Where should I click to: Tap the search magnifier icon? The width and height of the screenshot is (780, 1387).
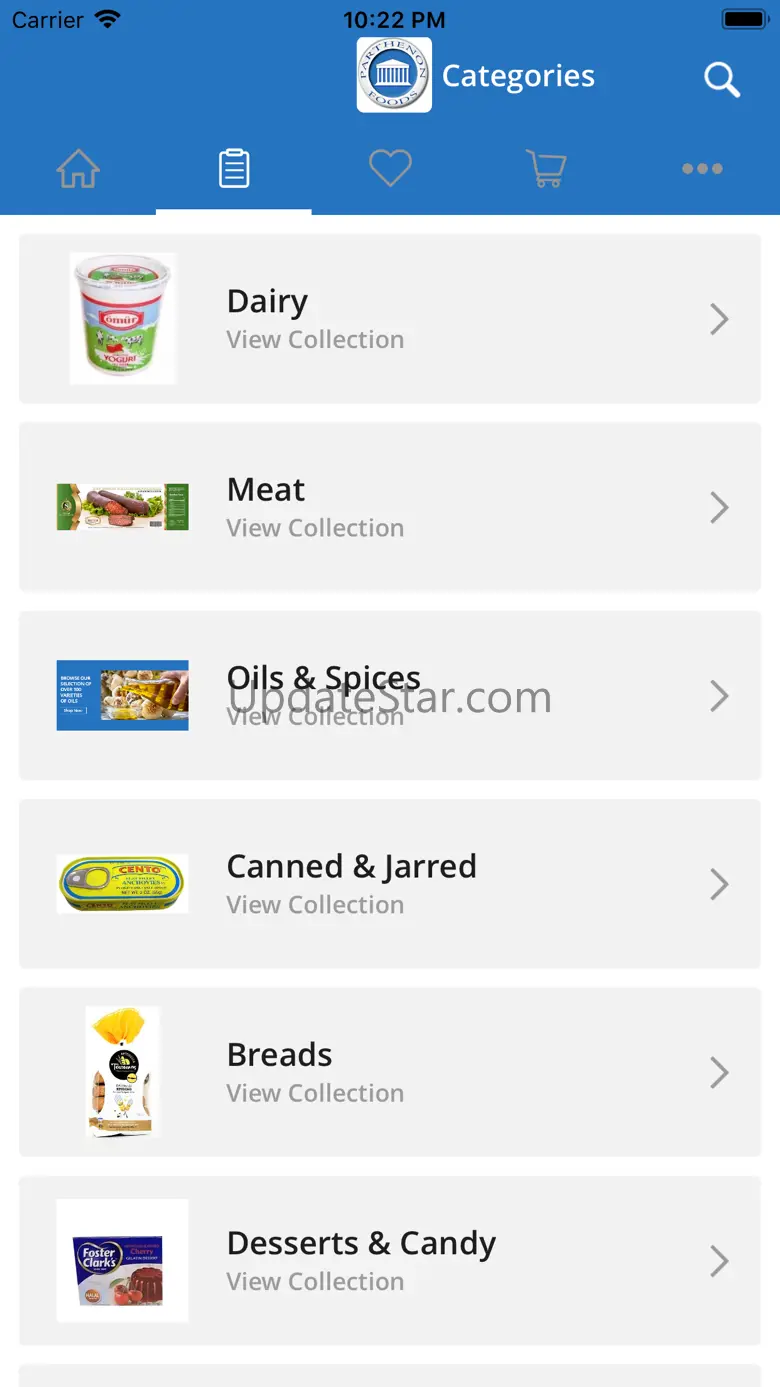click(x=721, y=79)
